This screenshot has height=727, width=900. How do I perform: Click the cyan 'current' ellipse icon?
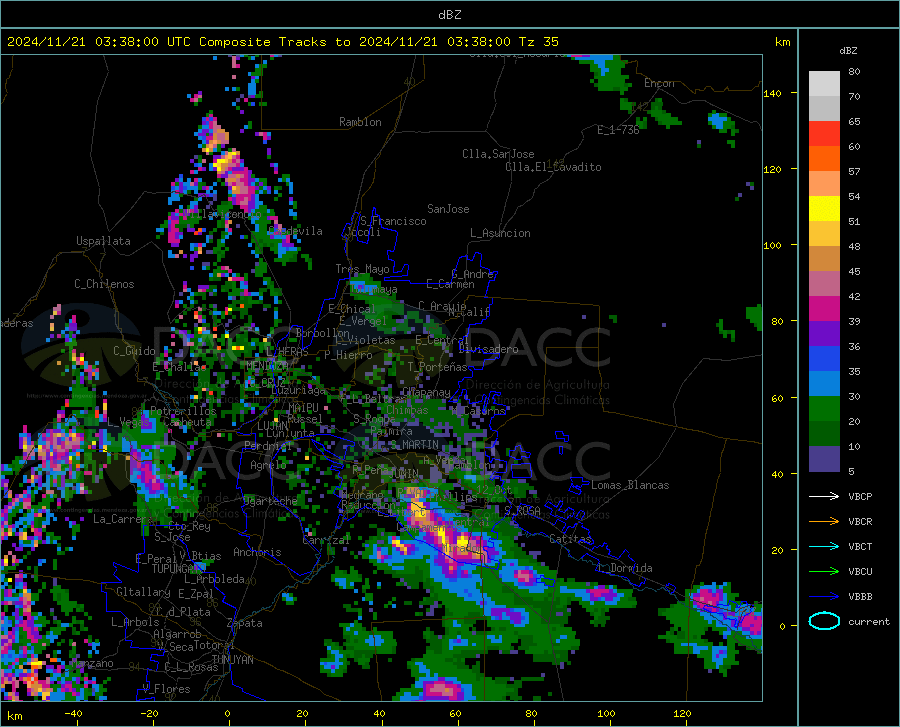(824, 621)
